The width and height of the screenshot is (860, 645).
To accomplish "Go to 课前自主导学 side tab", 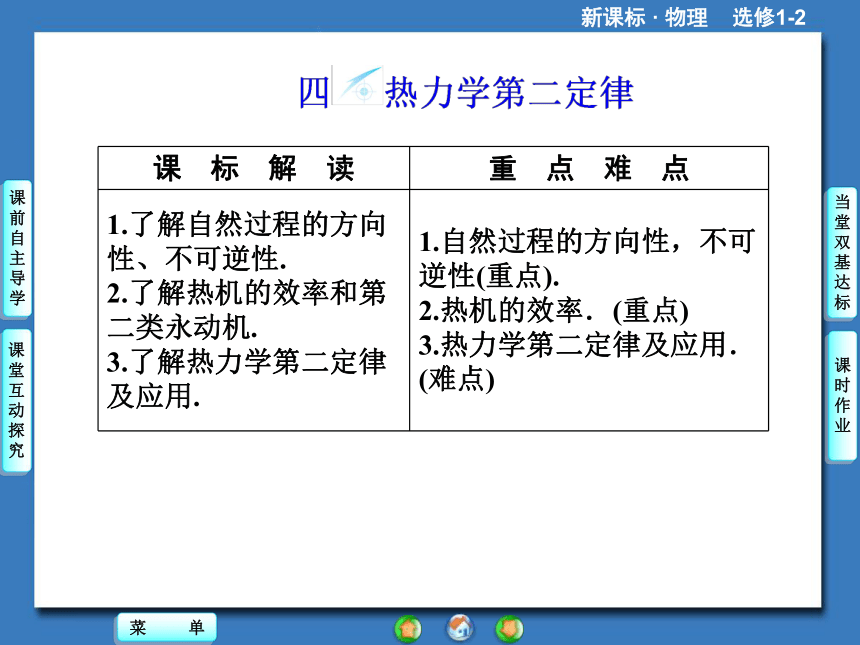I will 17,248.
